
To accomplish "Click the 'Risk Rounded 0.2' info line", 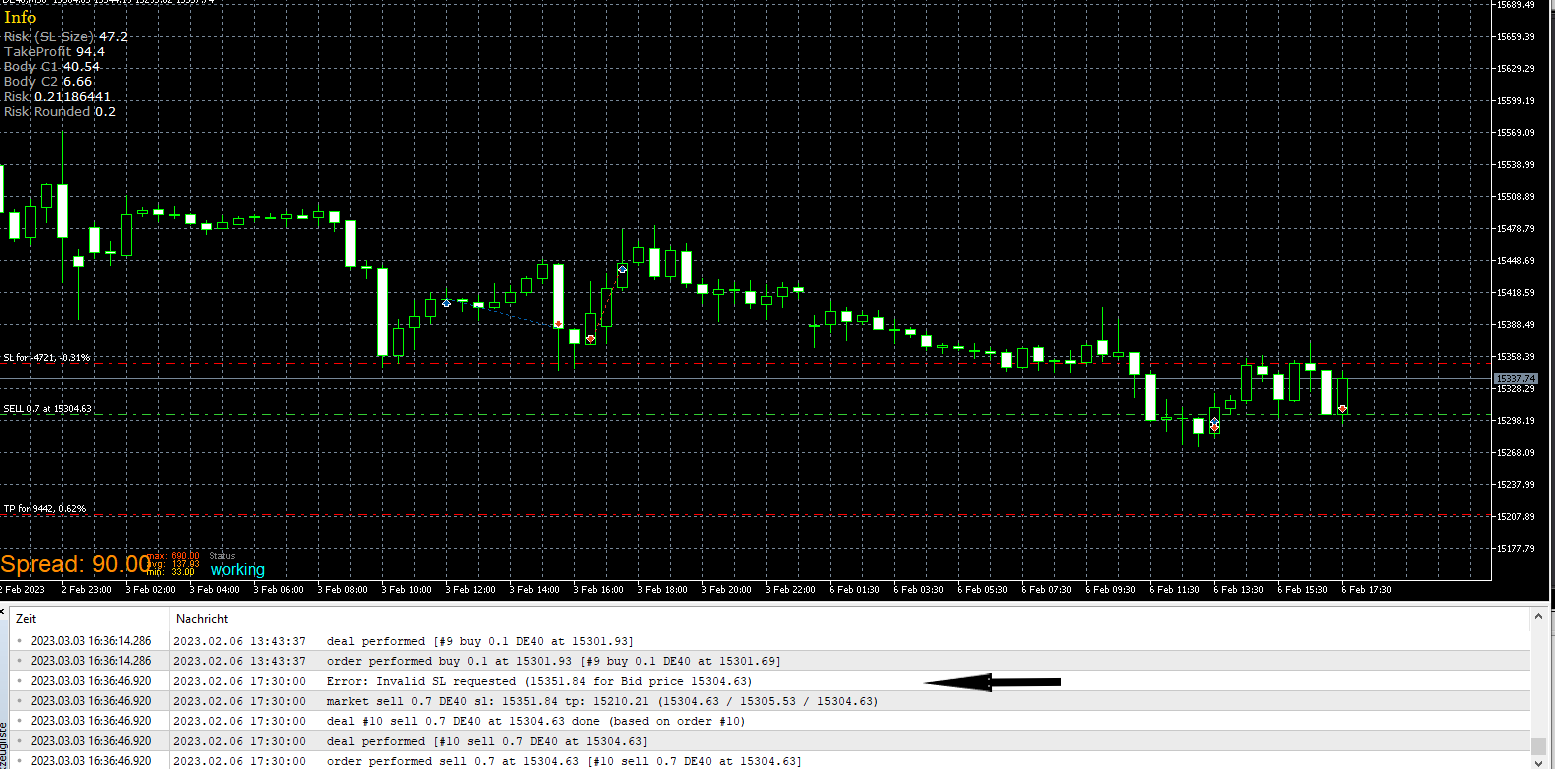I will coord(60,112).
